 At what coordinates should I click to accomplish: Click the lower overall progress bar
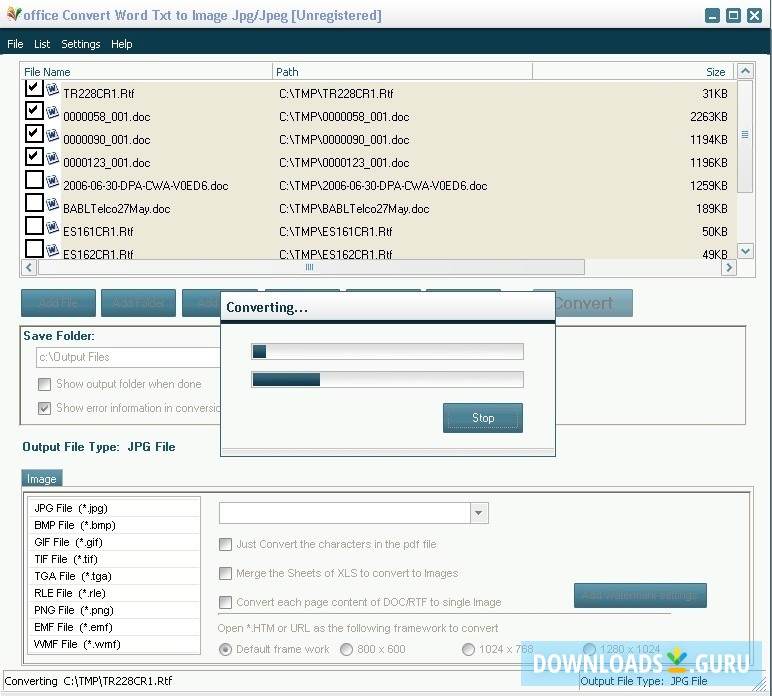point(387,380)
